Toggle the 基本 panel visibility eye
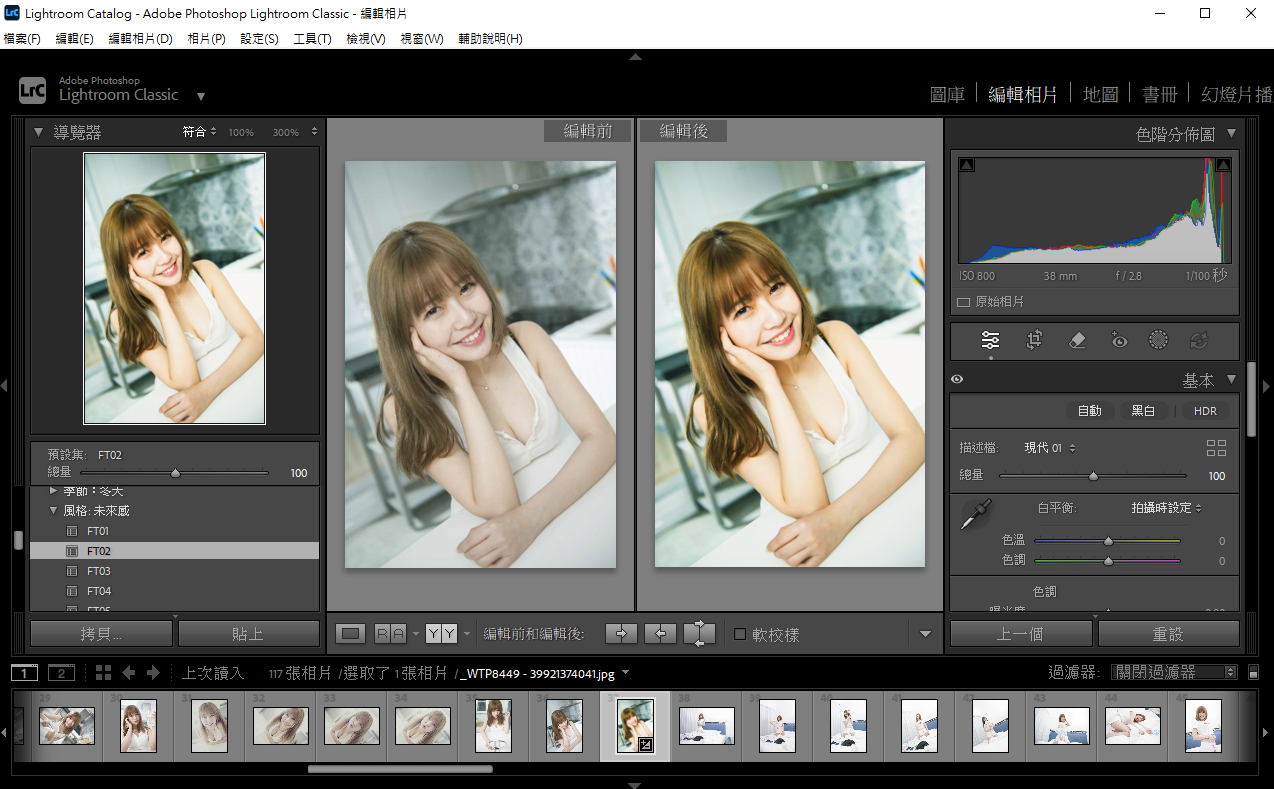 tap(957, 380)
